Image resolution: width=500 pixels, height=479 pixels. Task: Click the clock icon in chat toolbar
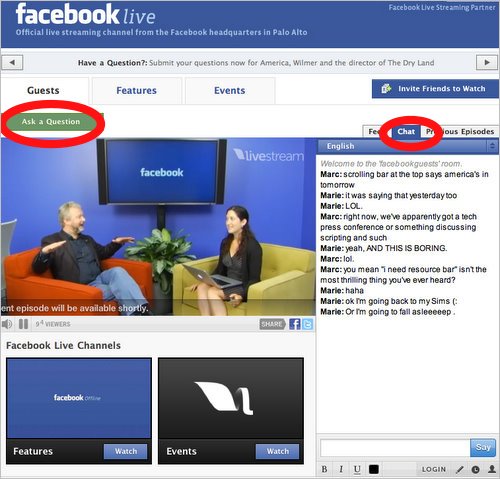click(476, 469)
